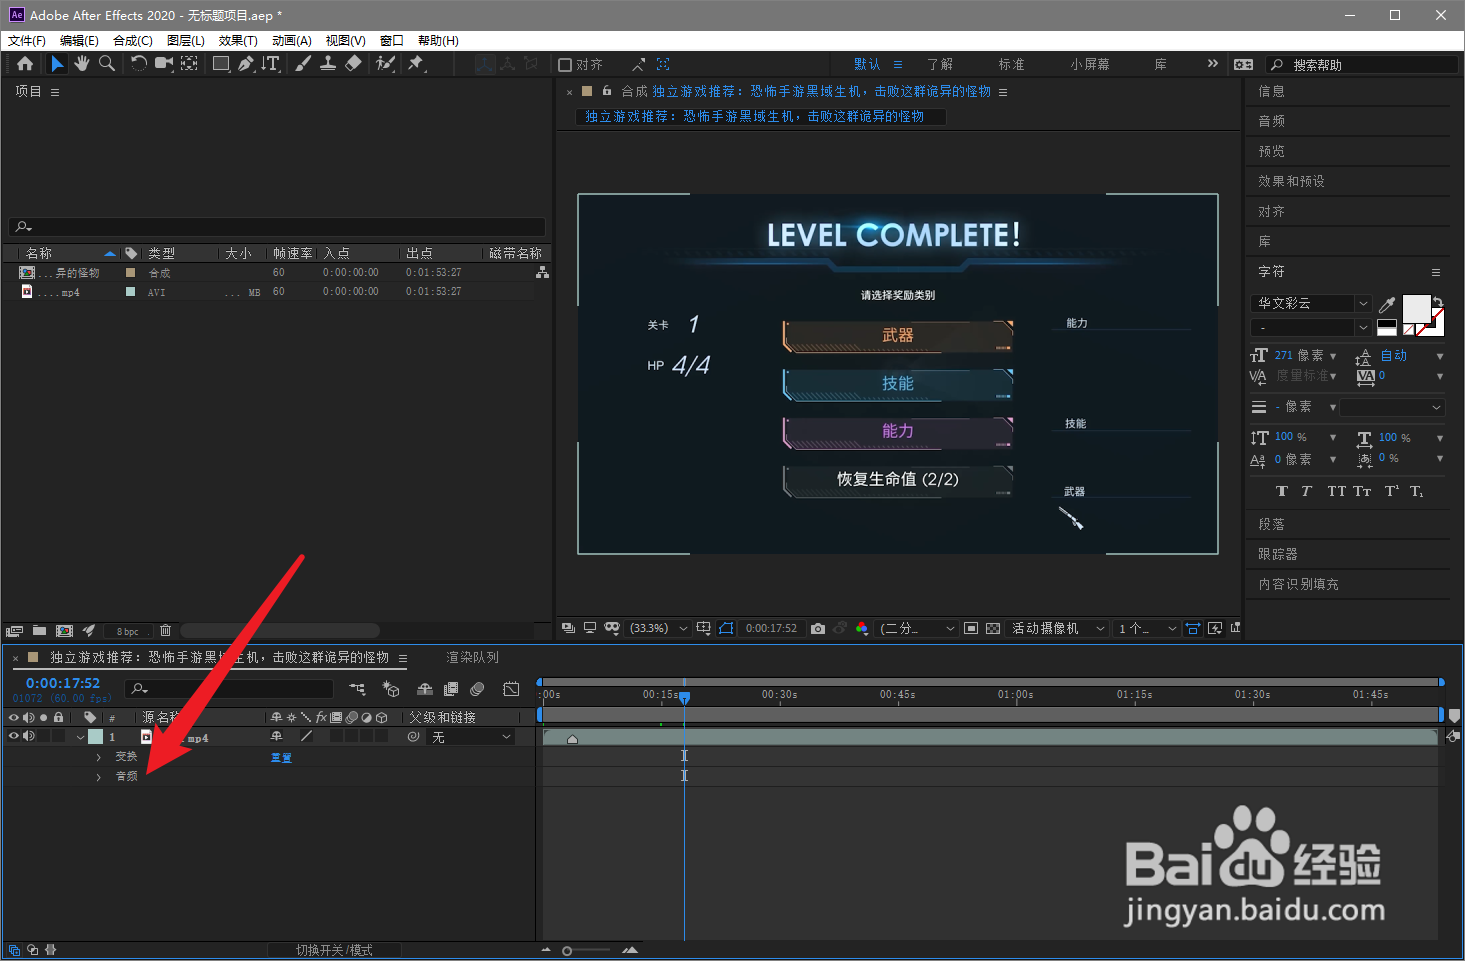The width and height of the screenshot is (1465, 961).
Task: Open the 合成(C) menu
Action: (x=133, y=40)
